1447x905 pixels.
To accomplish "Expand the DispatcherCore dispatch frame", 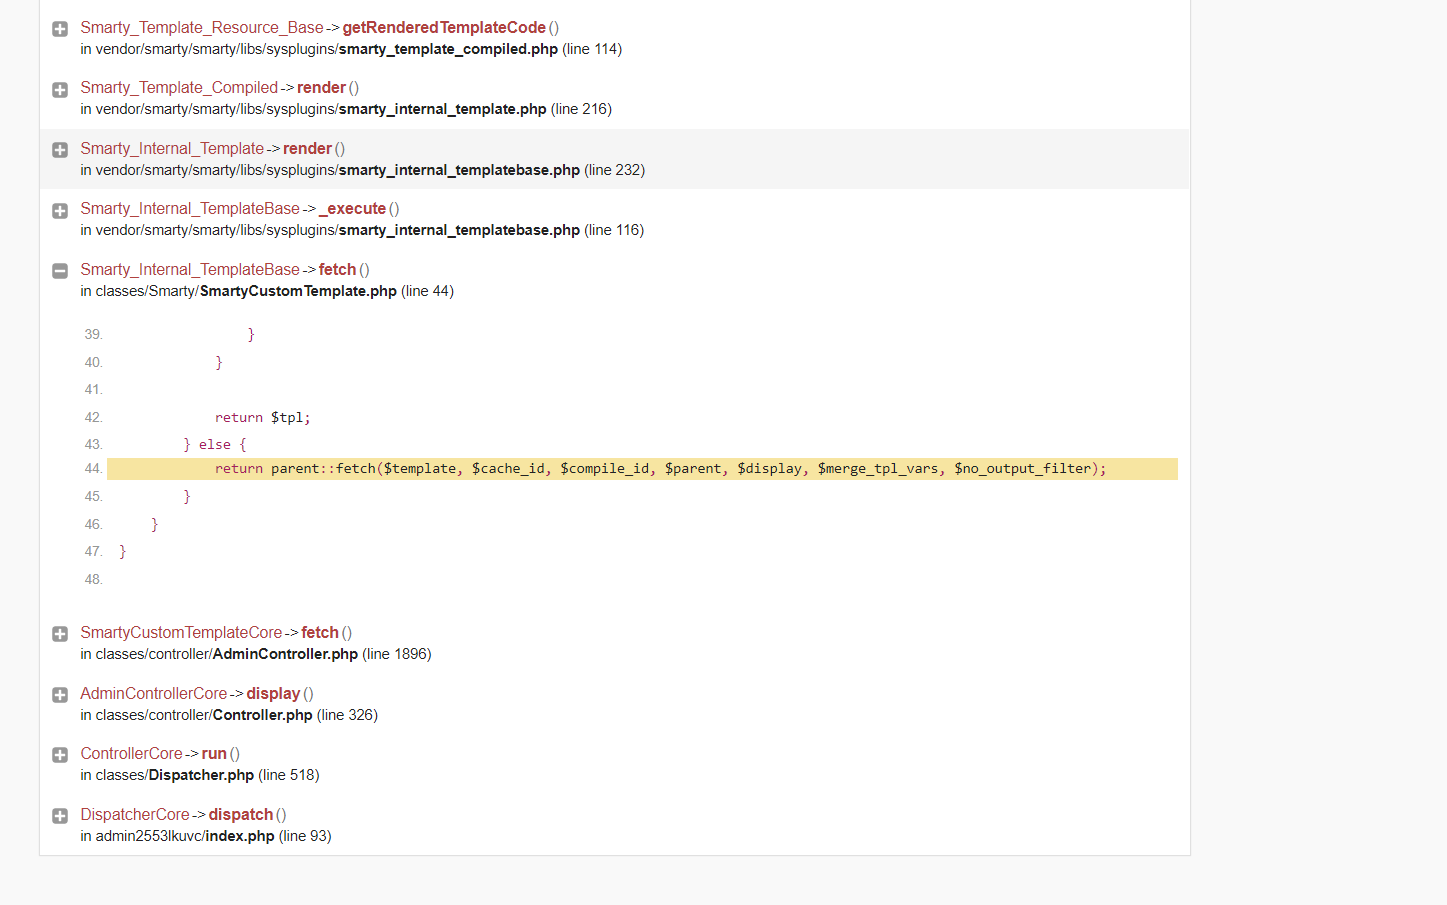I will pyautogui.click(x=60, y=816).
